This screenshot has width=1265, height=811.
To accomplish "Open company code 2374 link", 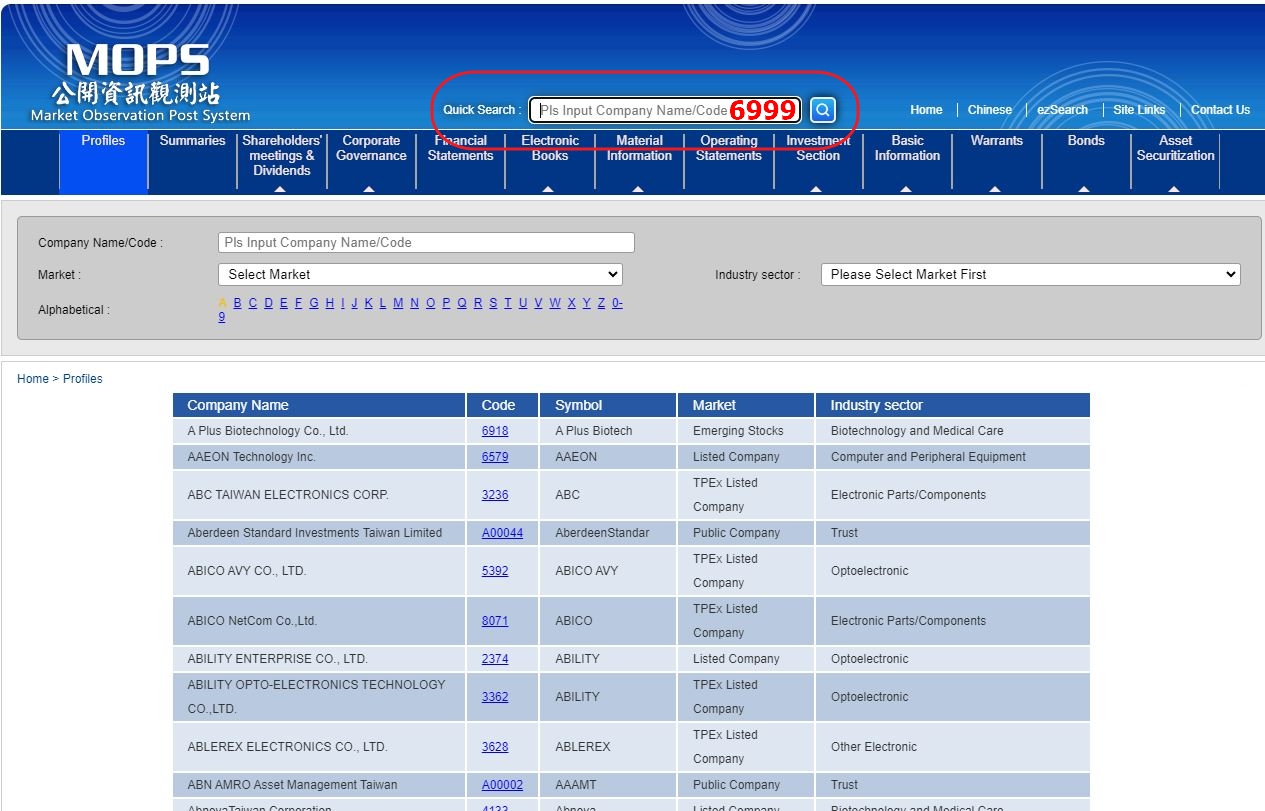I will coord(495,659).
